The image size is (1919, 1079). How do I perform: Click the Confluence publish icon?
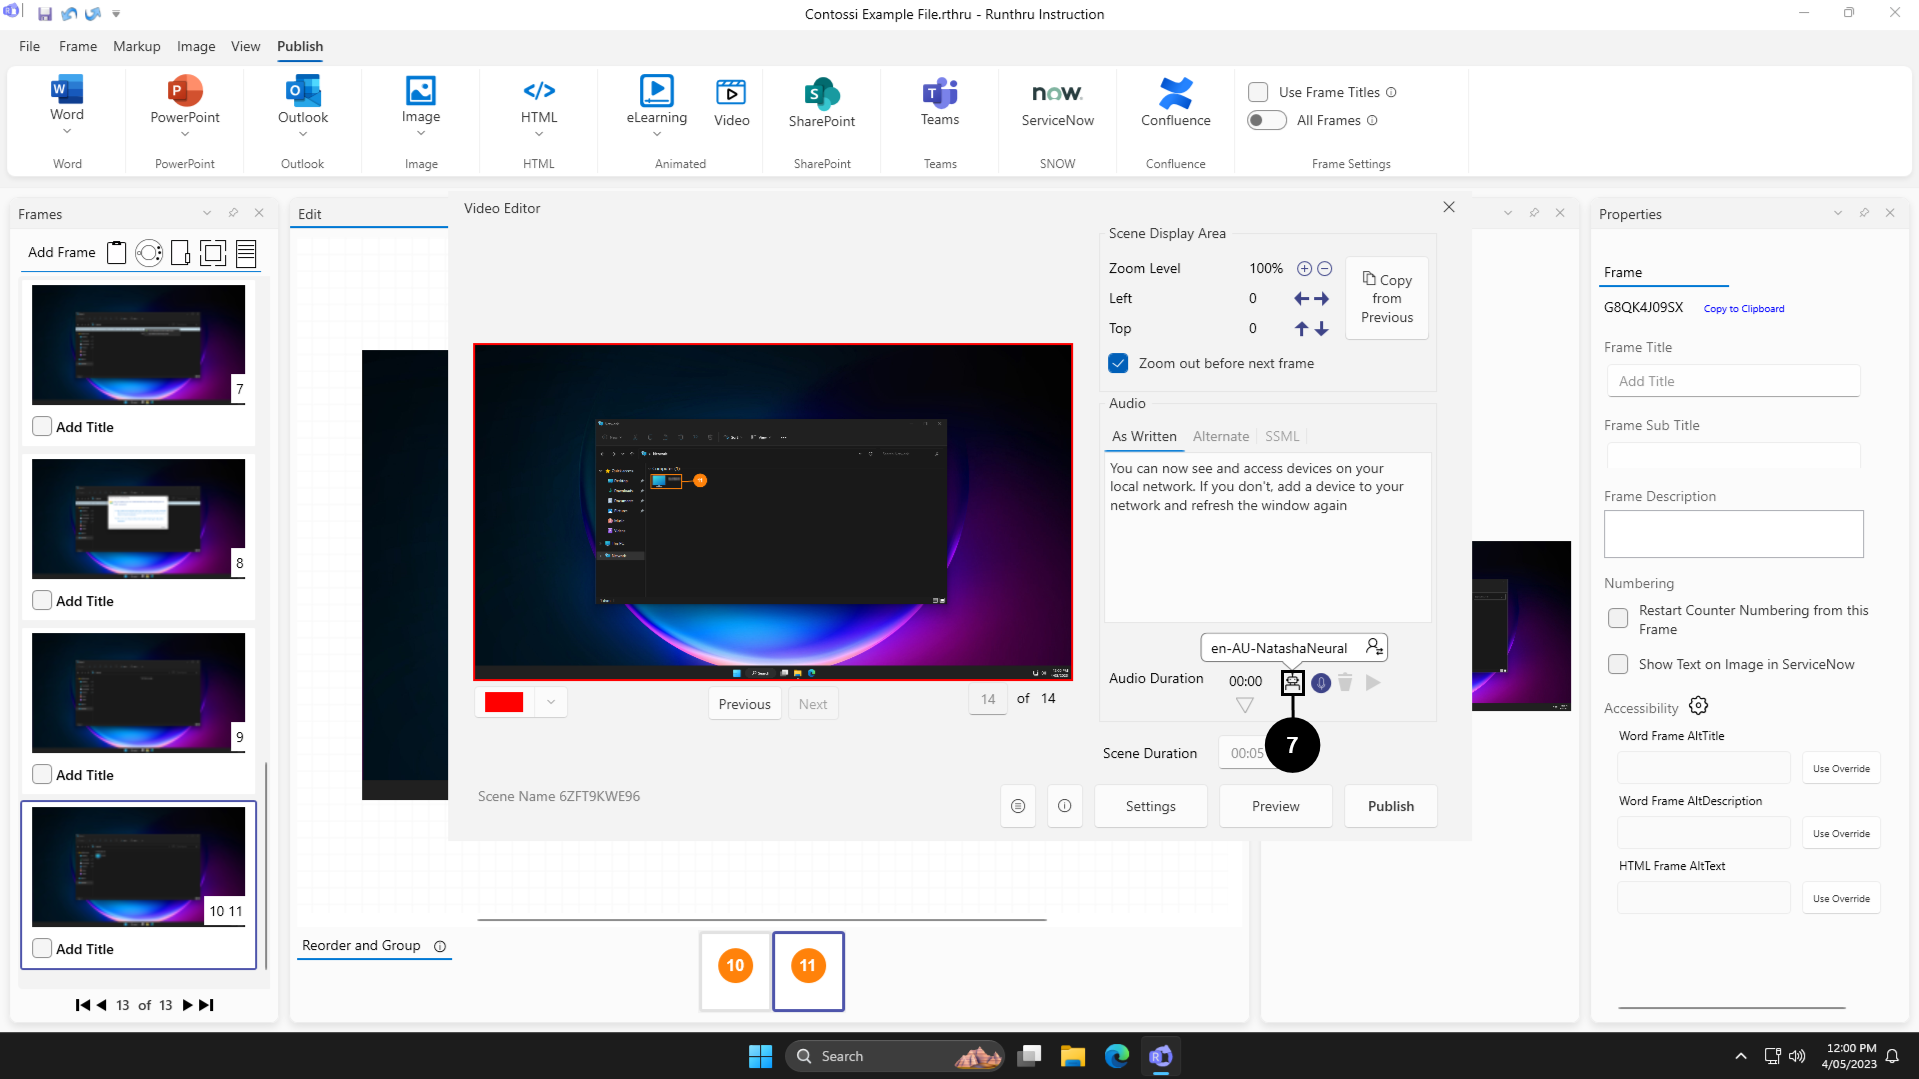click(1175, 94)
